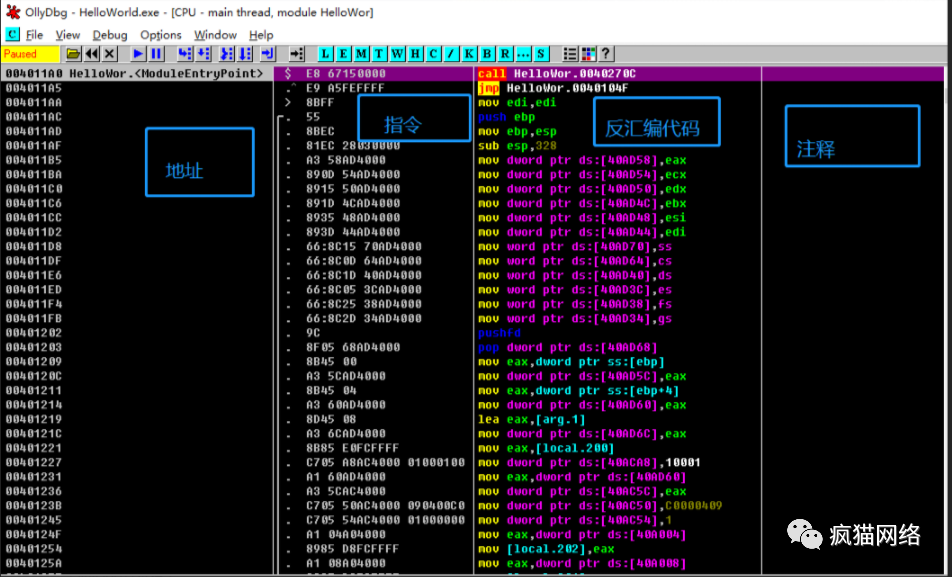The image size is (952, 577).
Task: Select address 0040125A in the address column
Action: coord(33,563)
